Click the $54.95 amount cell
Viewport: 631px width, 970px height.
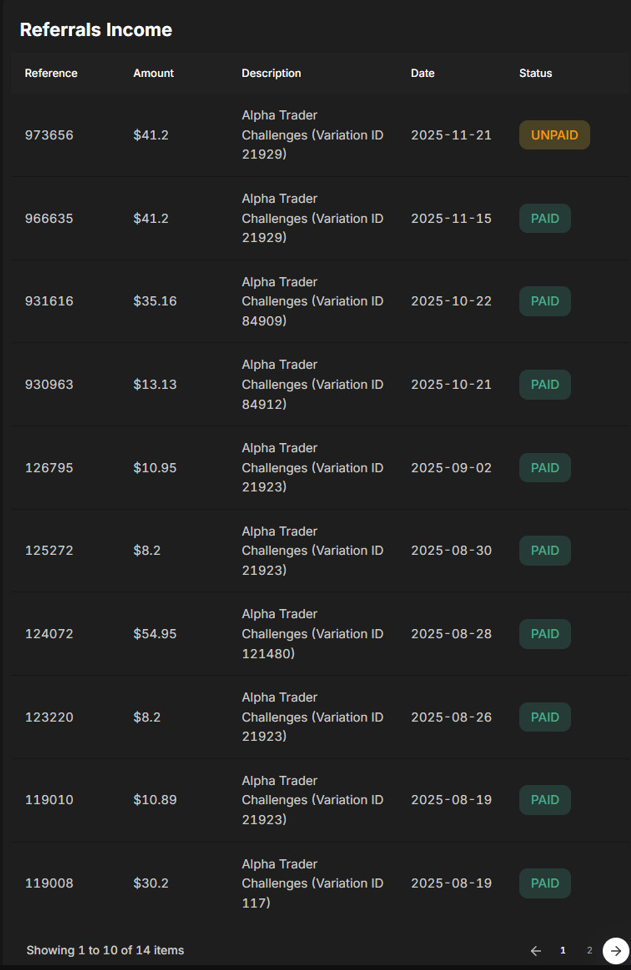tap(155, 634)
